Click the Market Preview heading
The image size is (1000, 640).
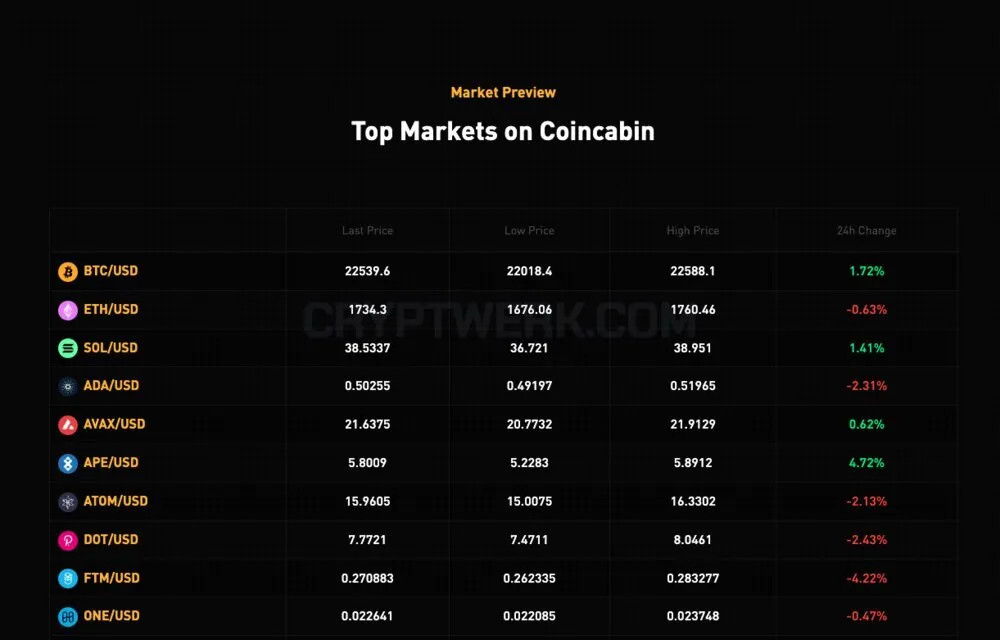[503, 92]
